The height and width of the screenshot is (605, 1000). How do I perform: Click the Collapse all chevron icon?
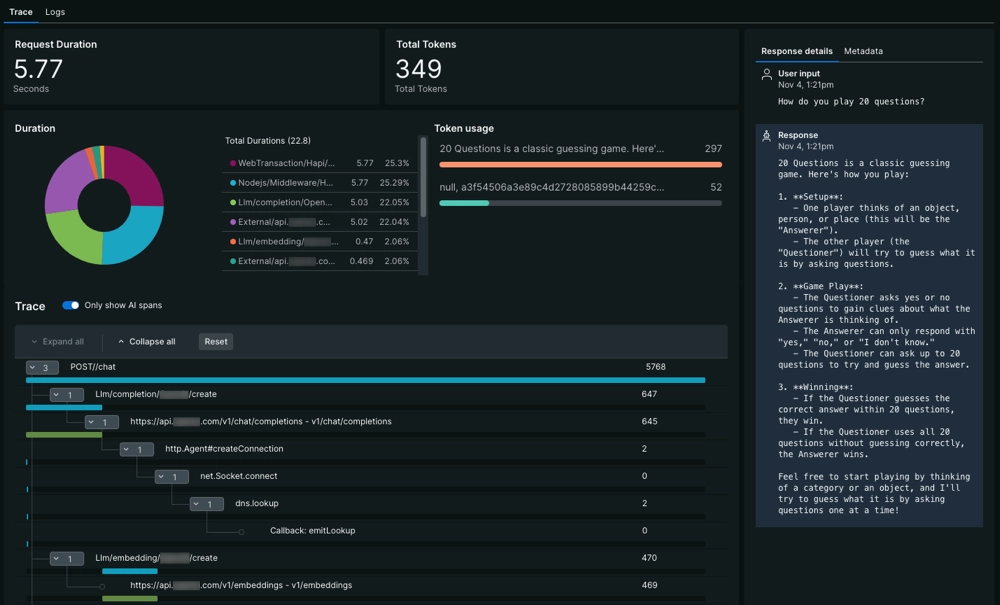121,342
